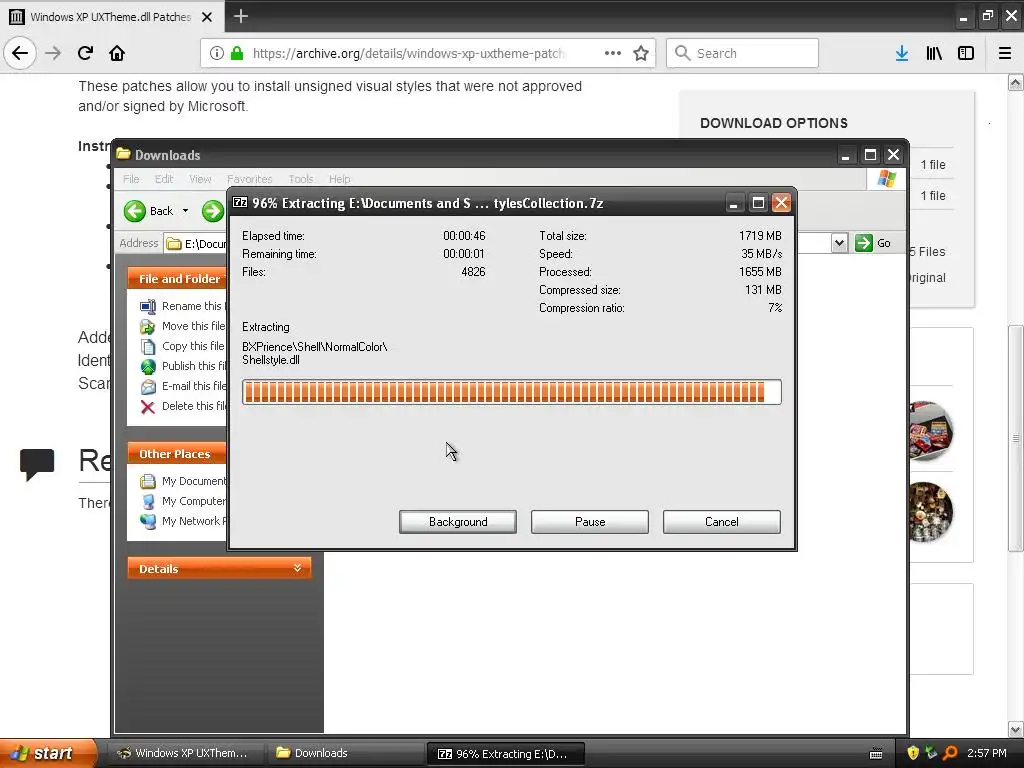This screenshot has height=768, width=1024.
Task: Reload the archive.org page
Action: coord(85,53)
